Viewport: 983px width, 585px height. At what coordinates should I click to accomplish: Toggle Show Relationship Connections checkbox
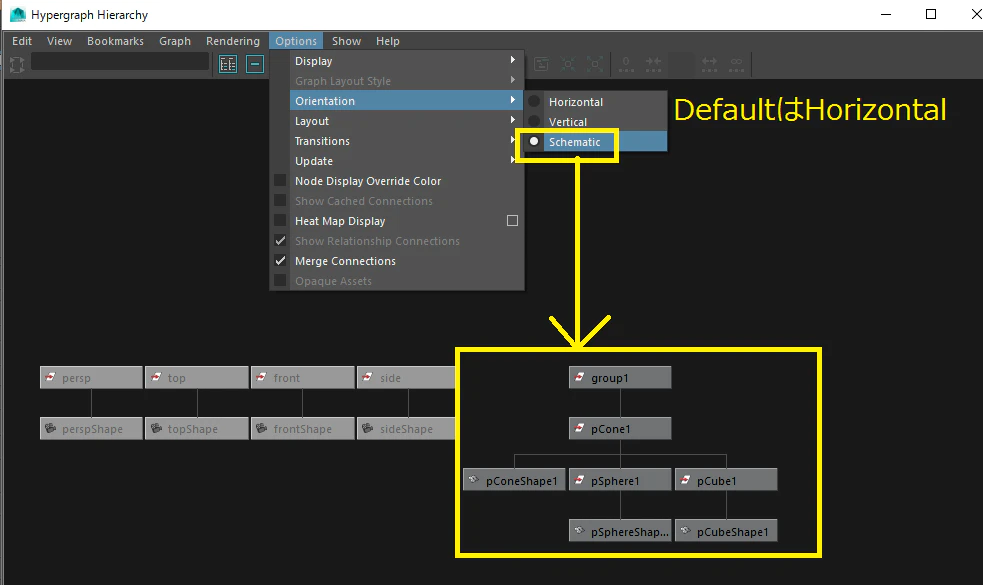pos(280,241)
